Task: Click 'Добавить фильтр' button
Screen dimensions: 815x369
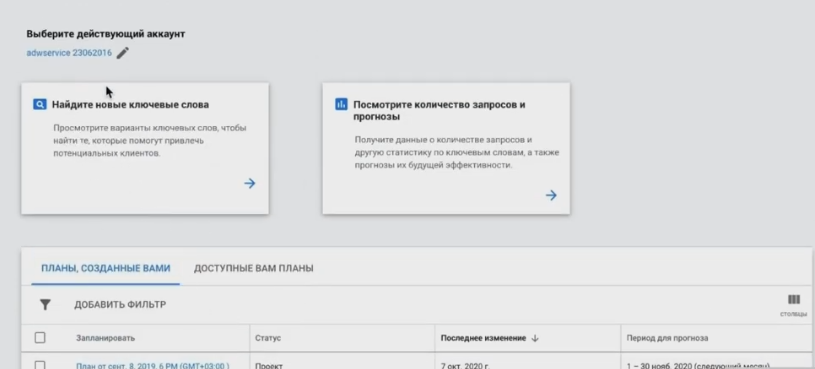Action: pyautogui.click(x=120, y=305)
